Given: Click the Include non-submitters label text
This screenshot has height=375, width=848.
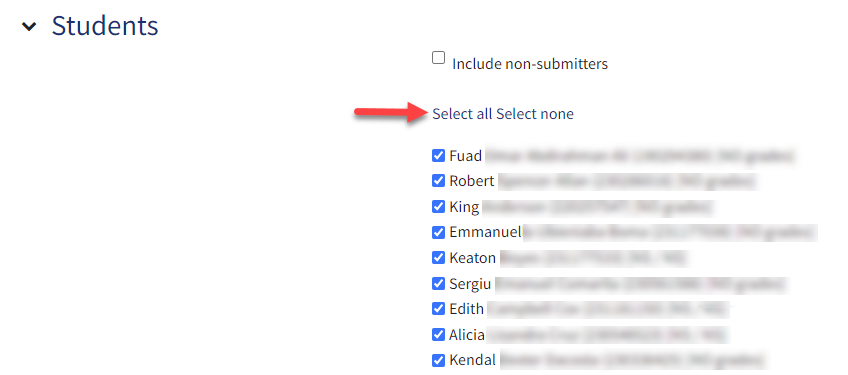Looking at the screenshot, I should click(530, 64).
